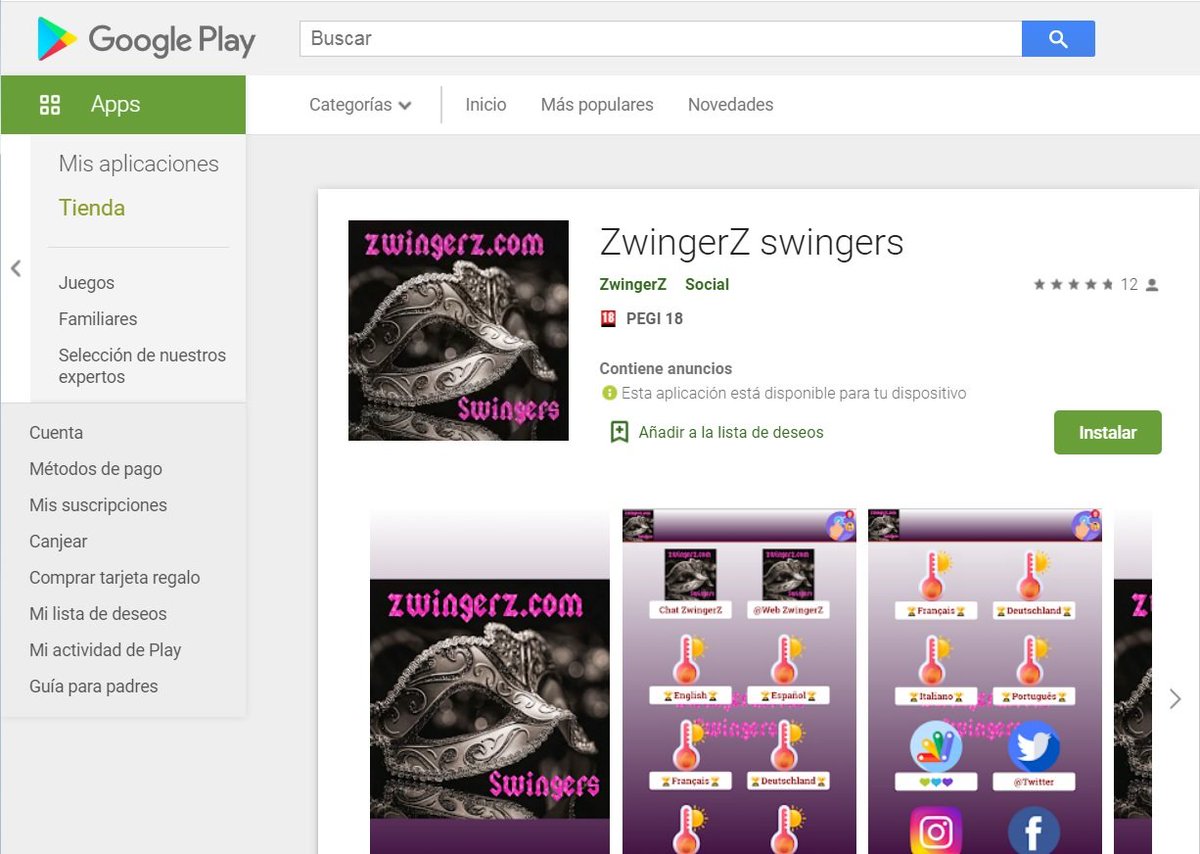Click the Social category link
The width and height of the screenshot is (1200, 854).
tap(707, 285)
